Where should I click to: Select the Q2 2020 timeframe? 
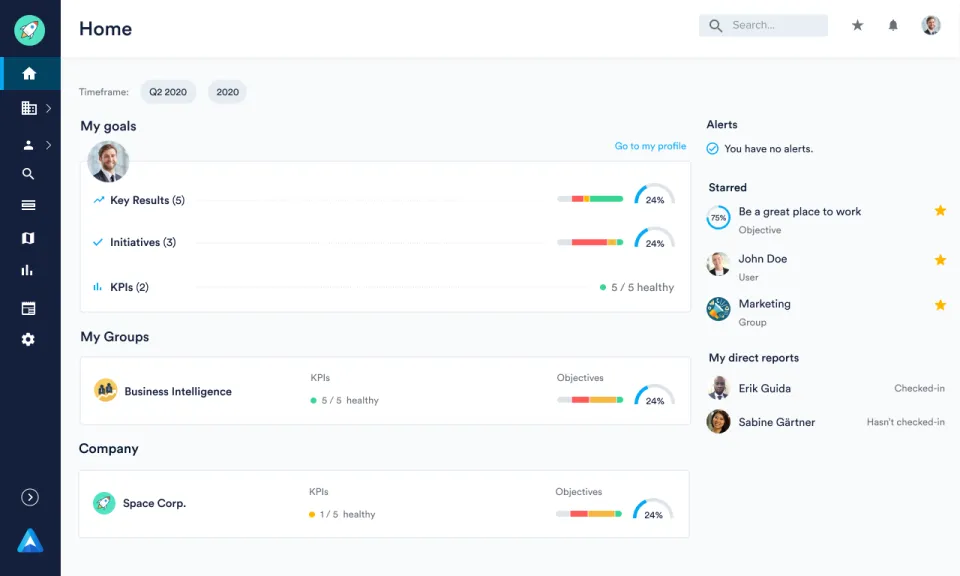pyautogui.click(x=168, y=92)
